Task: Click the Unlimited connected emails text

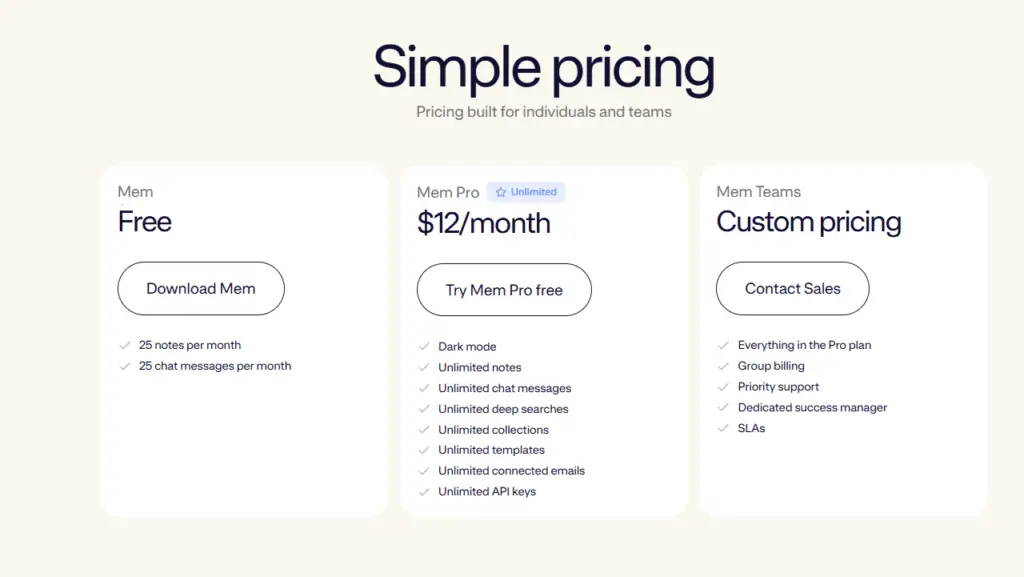Action: coord(511,470)
